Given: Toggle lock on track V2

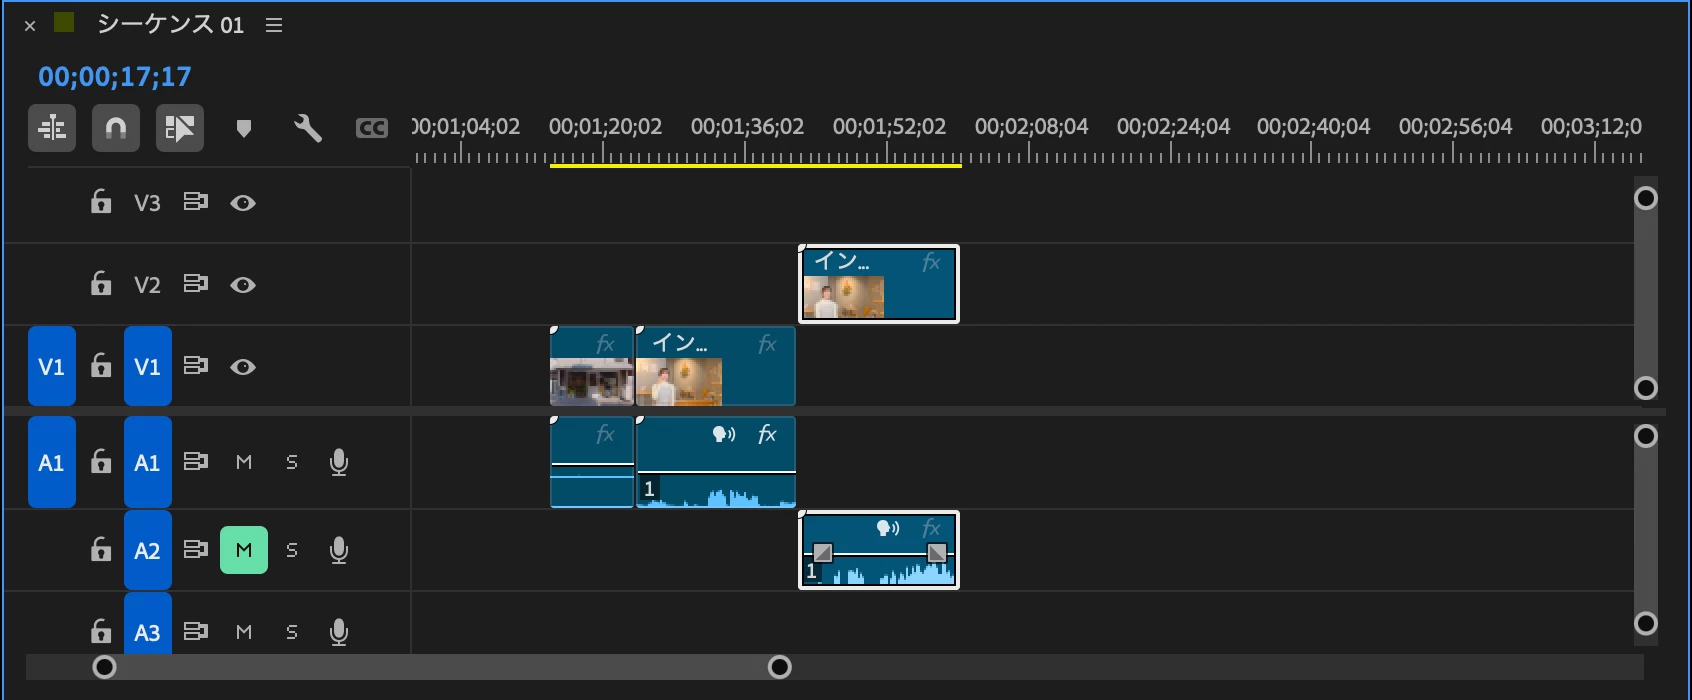Looking at the screenshot, I should coord(101,284).
